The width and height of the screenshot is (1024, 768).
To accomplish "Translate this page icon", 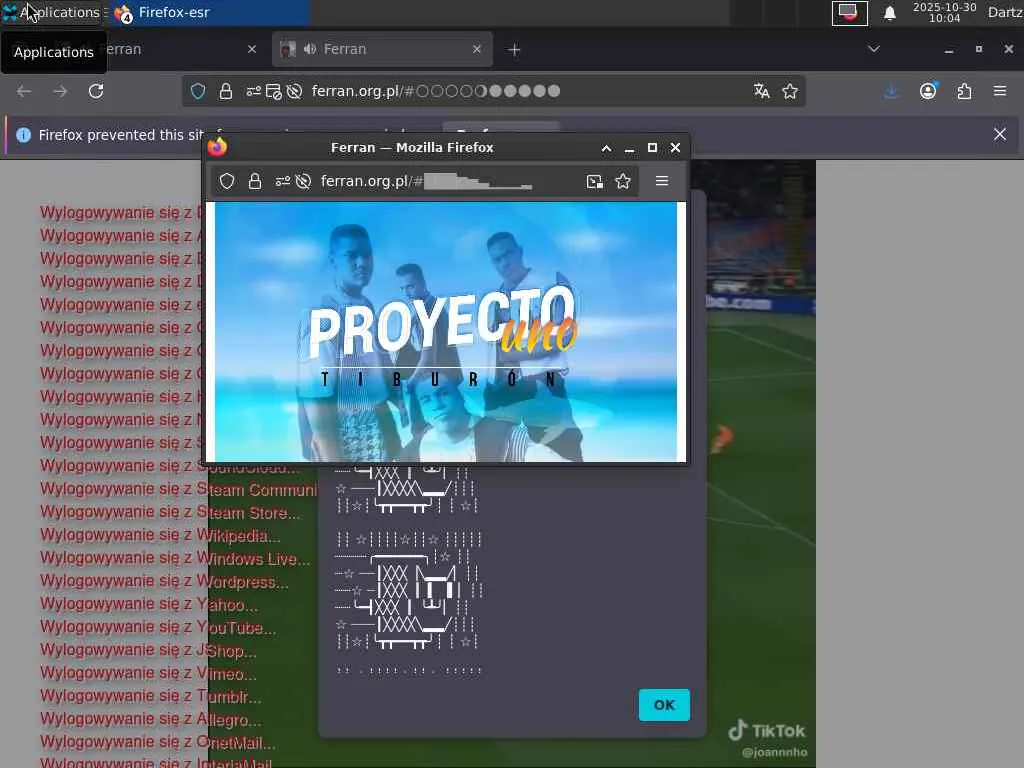I will point(761,91).
